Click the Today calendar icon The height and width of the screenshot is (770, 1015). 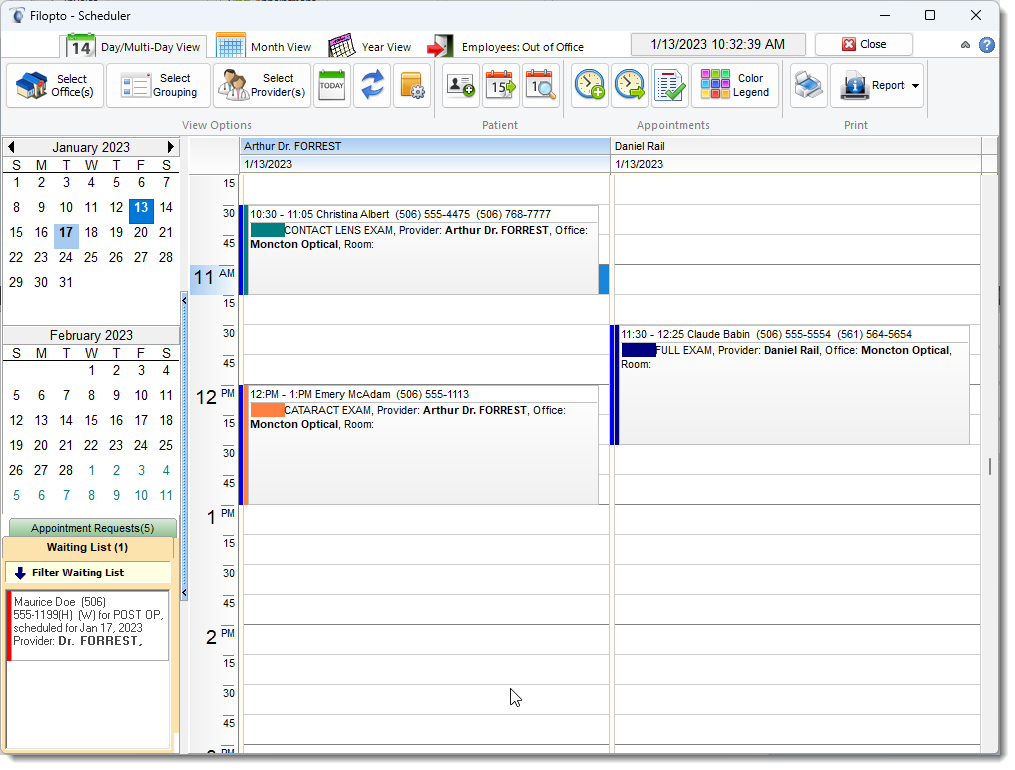pos(331,86)
